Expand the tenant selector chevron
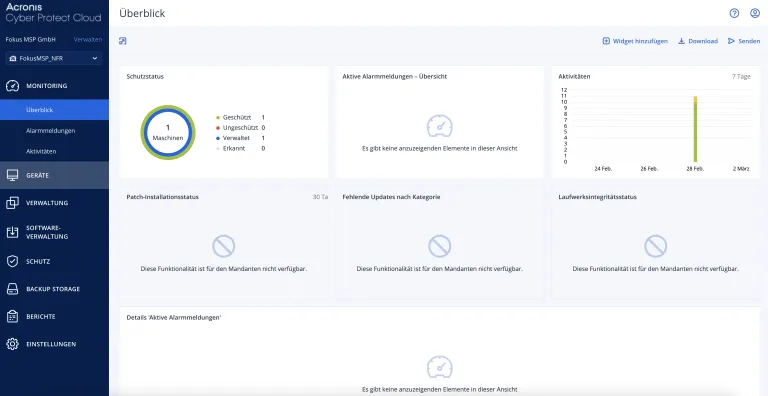 pos(95,58)
